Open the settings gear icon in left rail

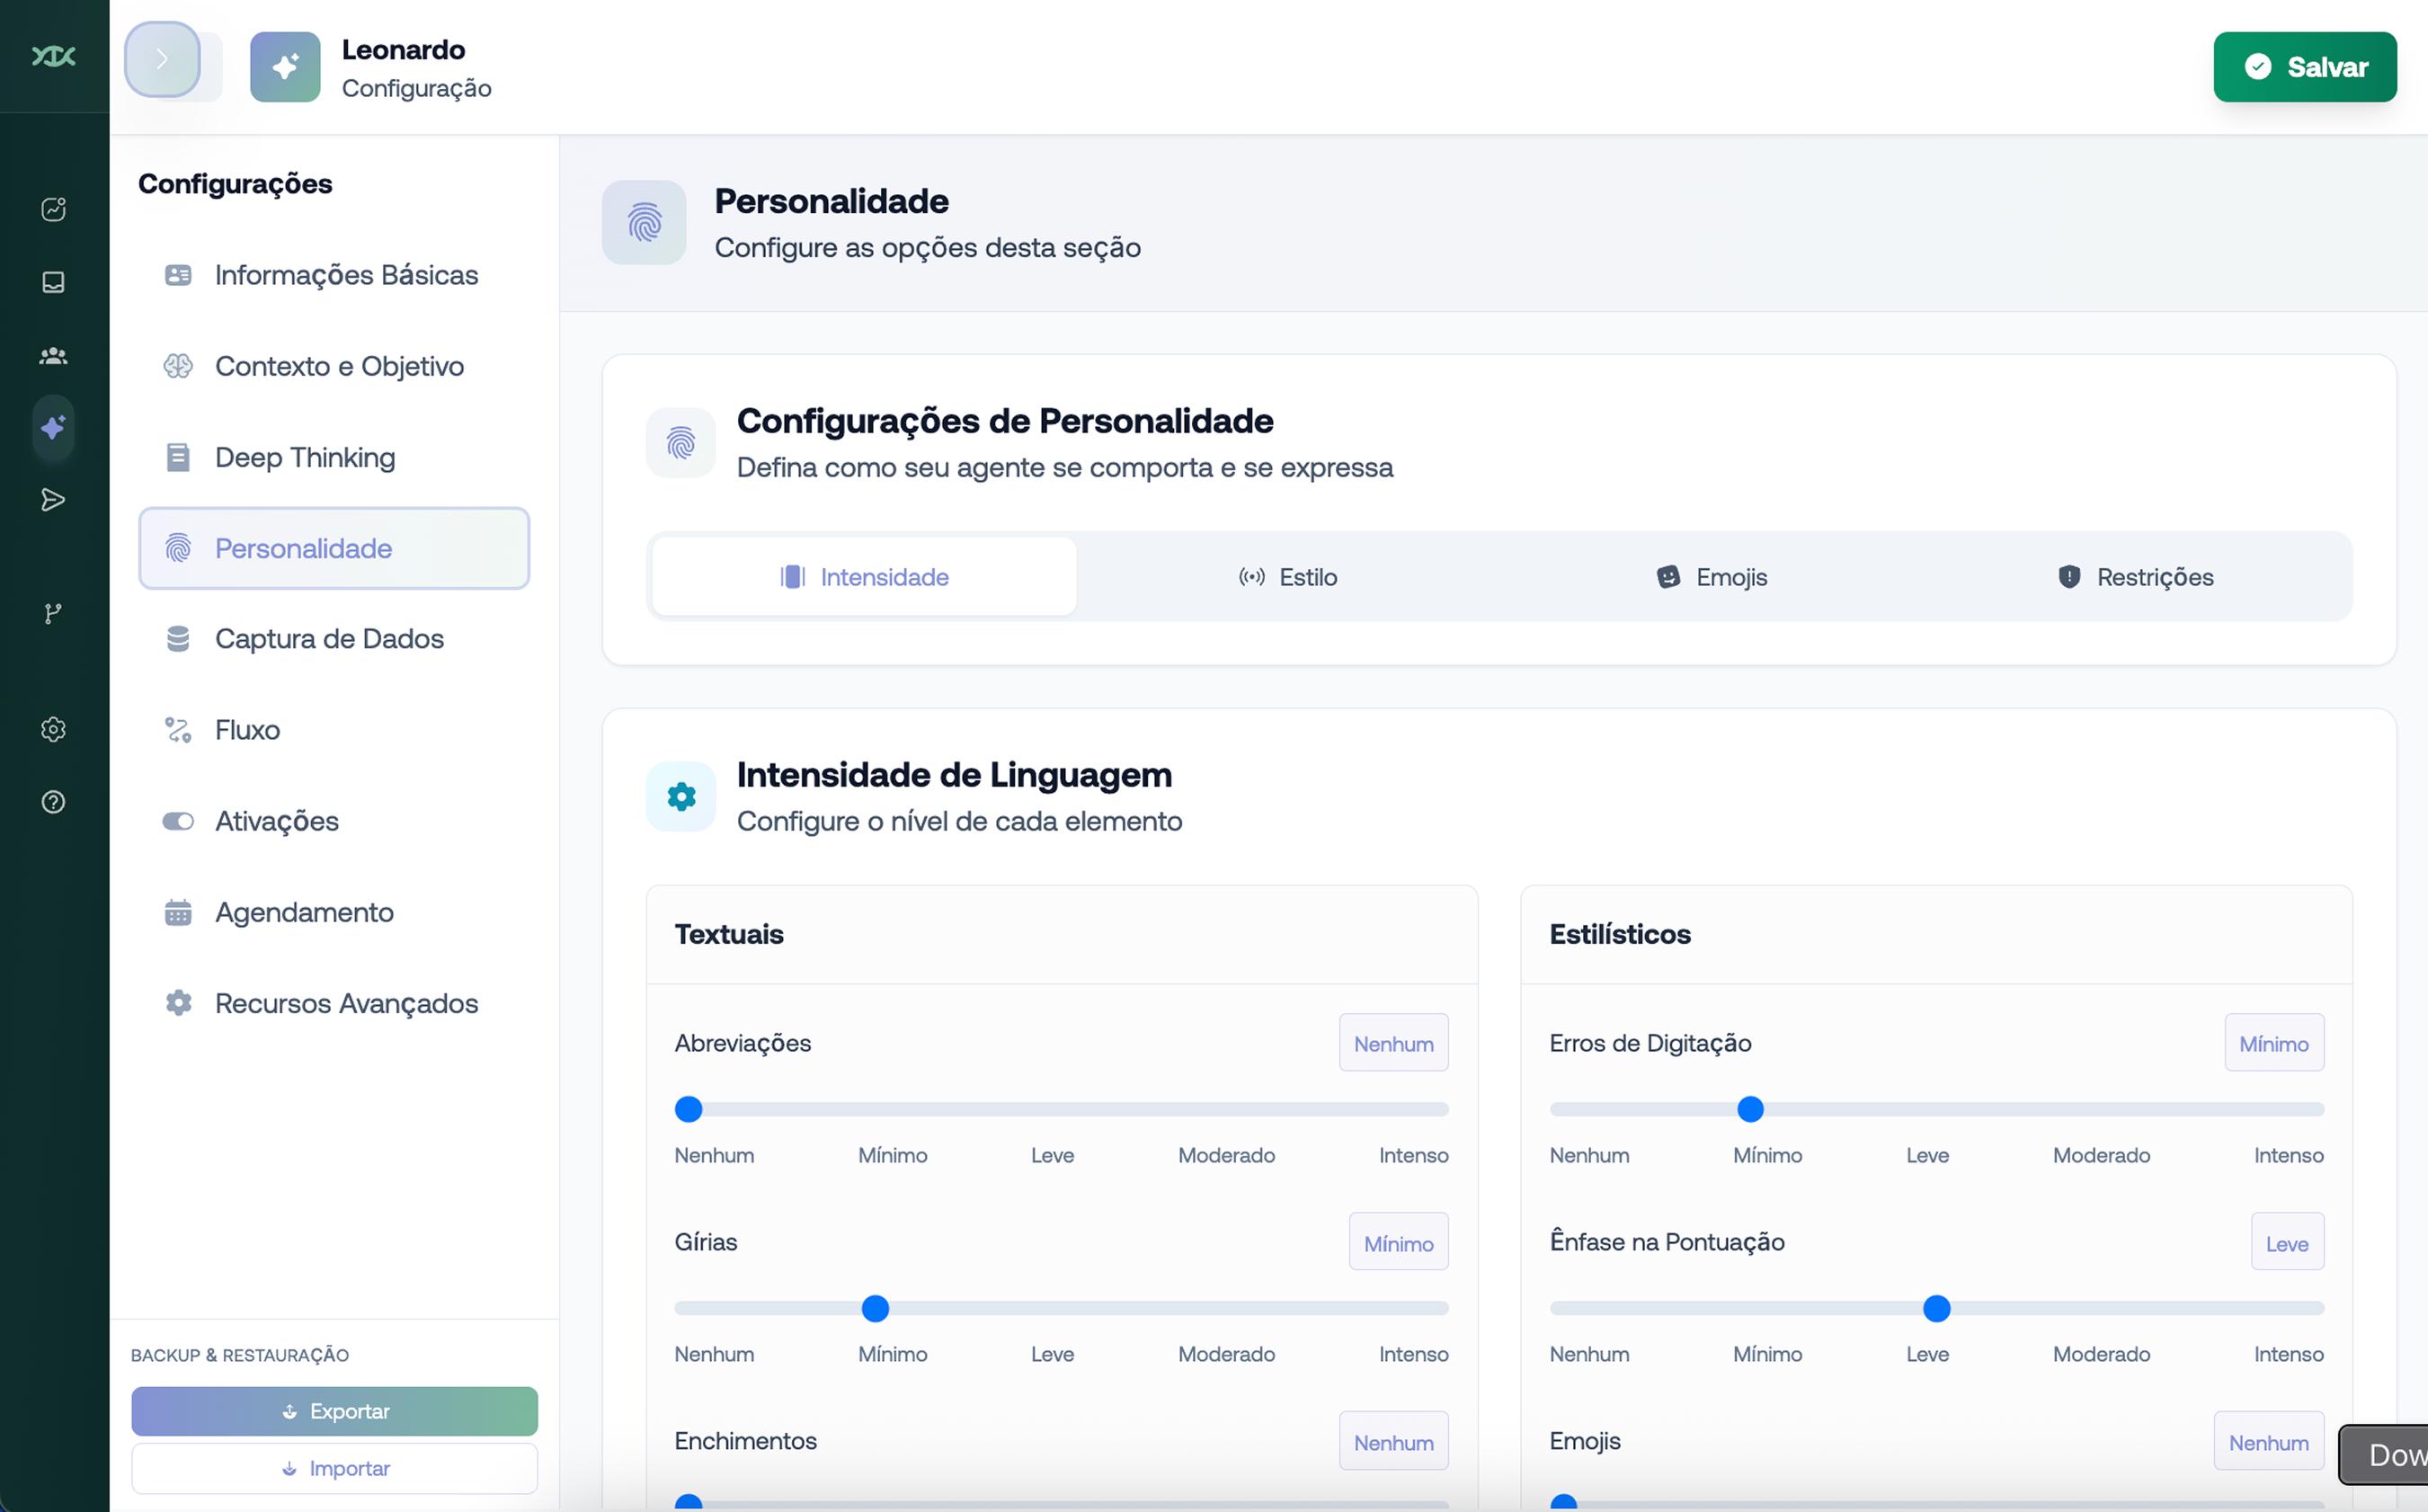tap(53, 729)
